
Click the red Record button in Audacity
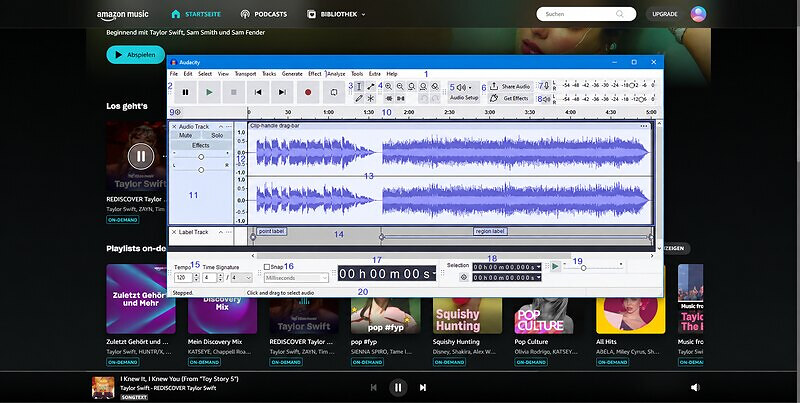click(x=308, y=92)
